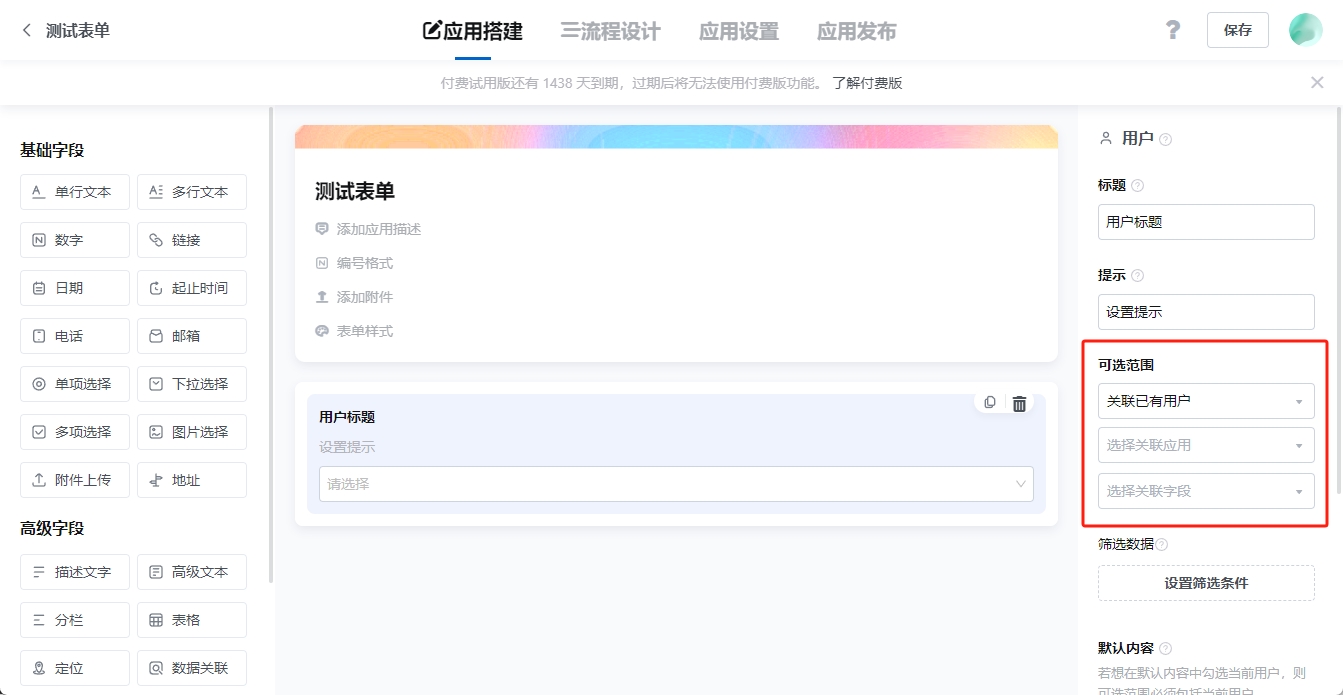点击“设置筛选条件”按钮
The image size is (1343, 695).
1205,583
